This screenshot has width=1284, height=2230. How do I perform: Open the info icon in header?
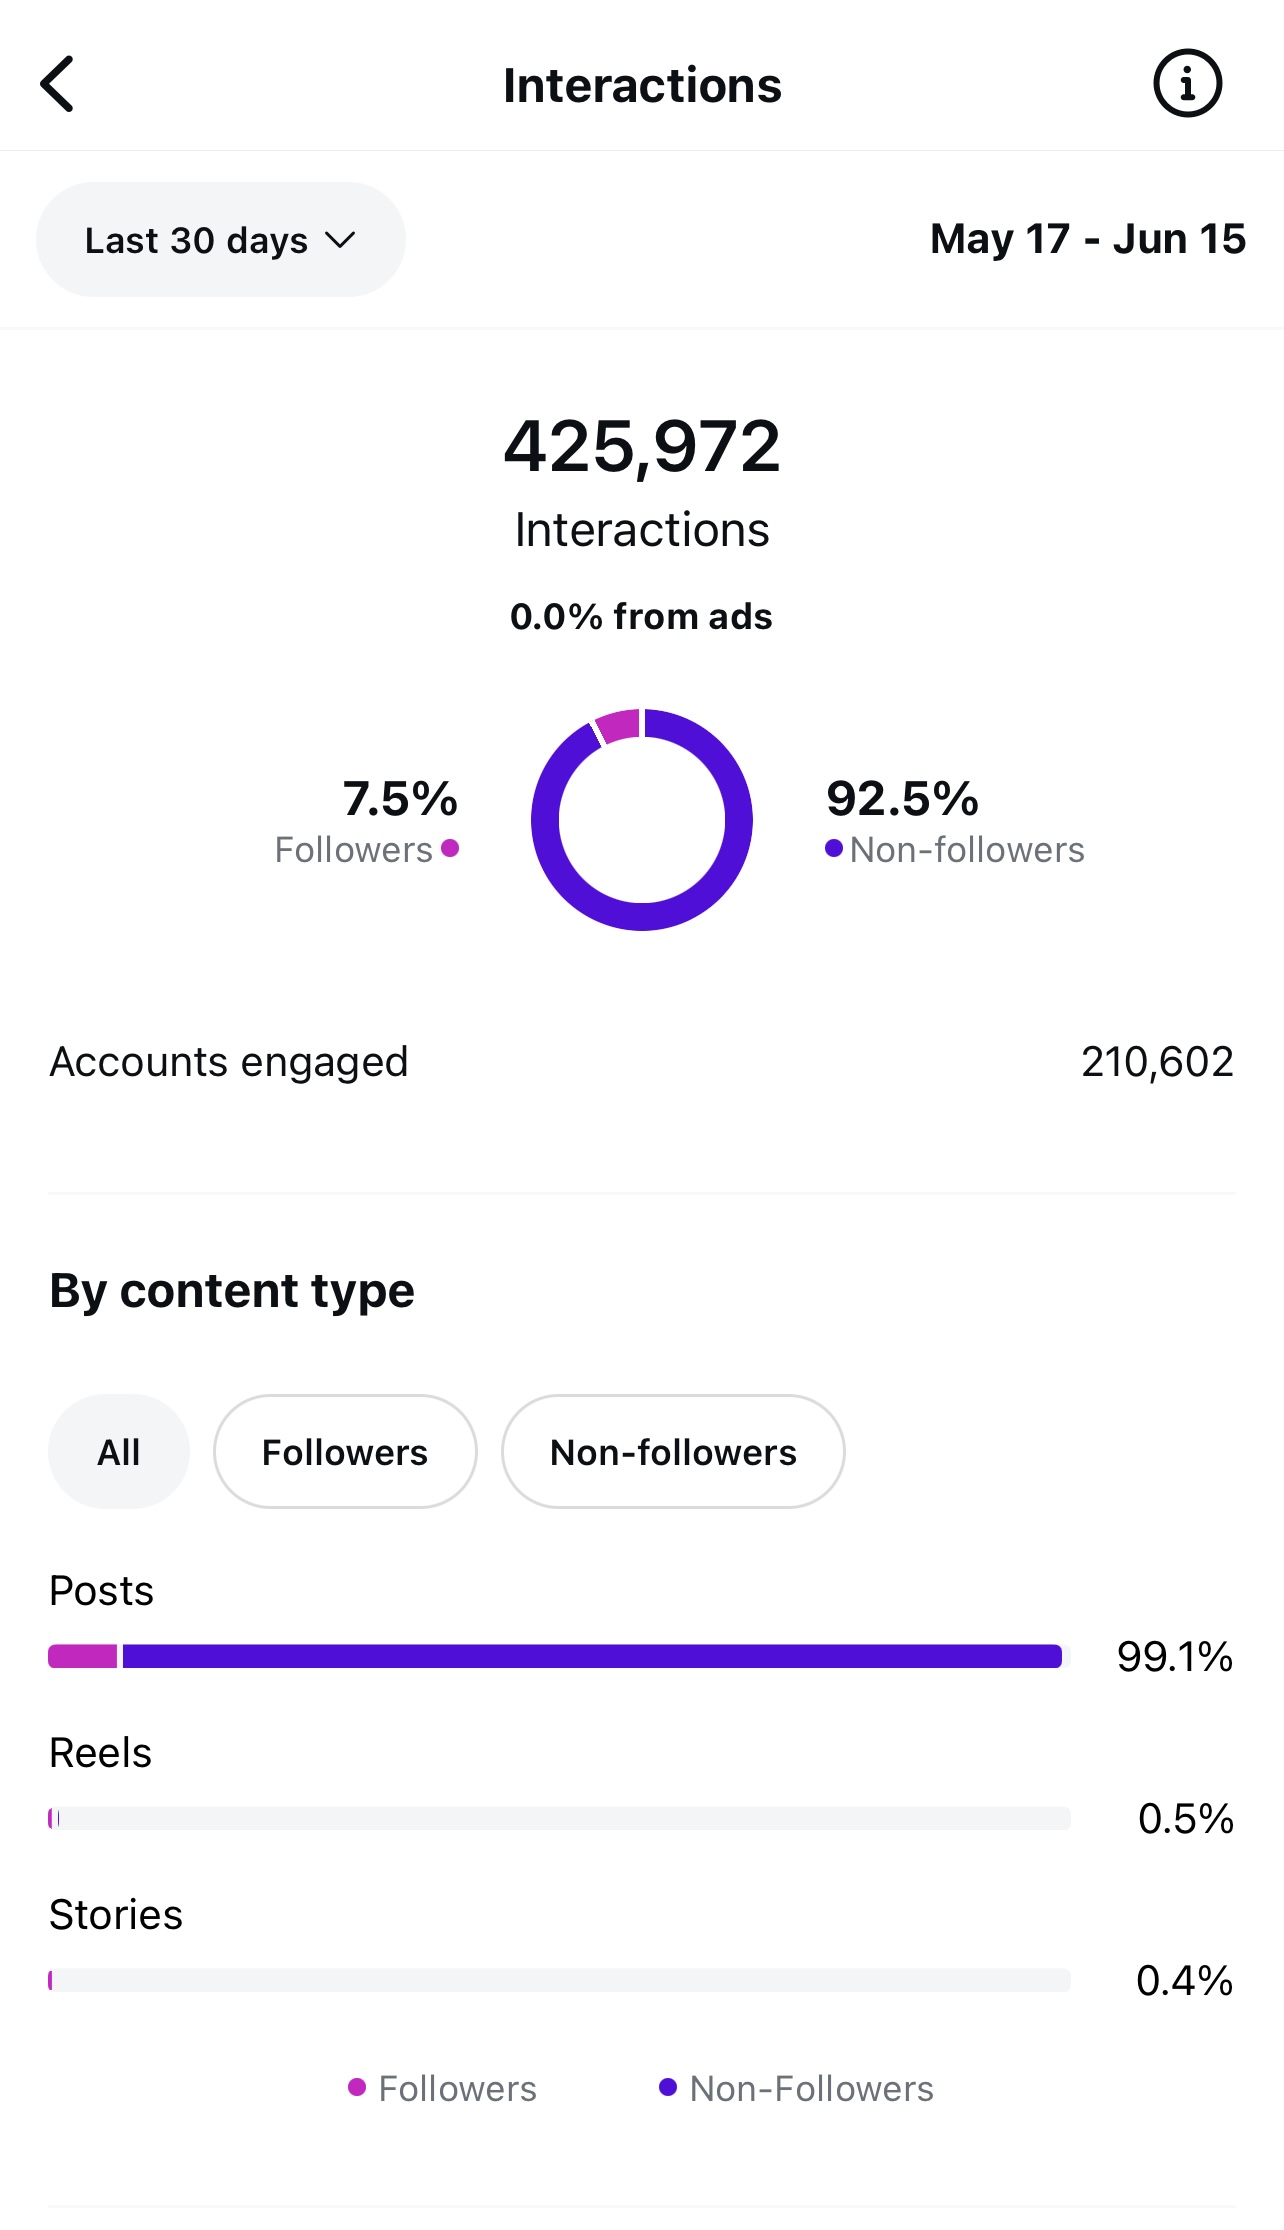pos(1187,84)
